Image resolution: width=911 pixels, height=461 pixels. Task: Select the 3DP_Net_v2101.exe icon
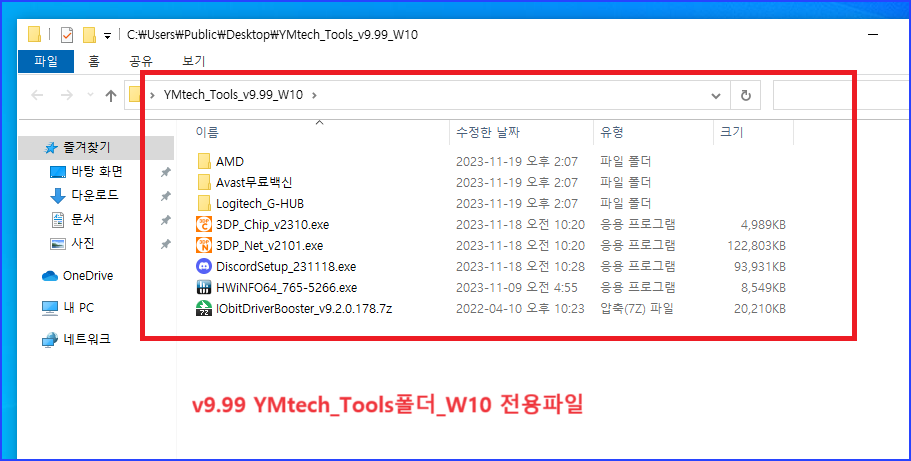click(x=204, y=245)
